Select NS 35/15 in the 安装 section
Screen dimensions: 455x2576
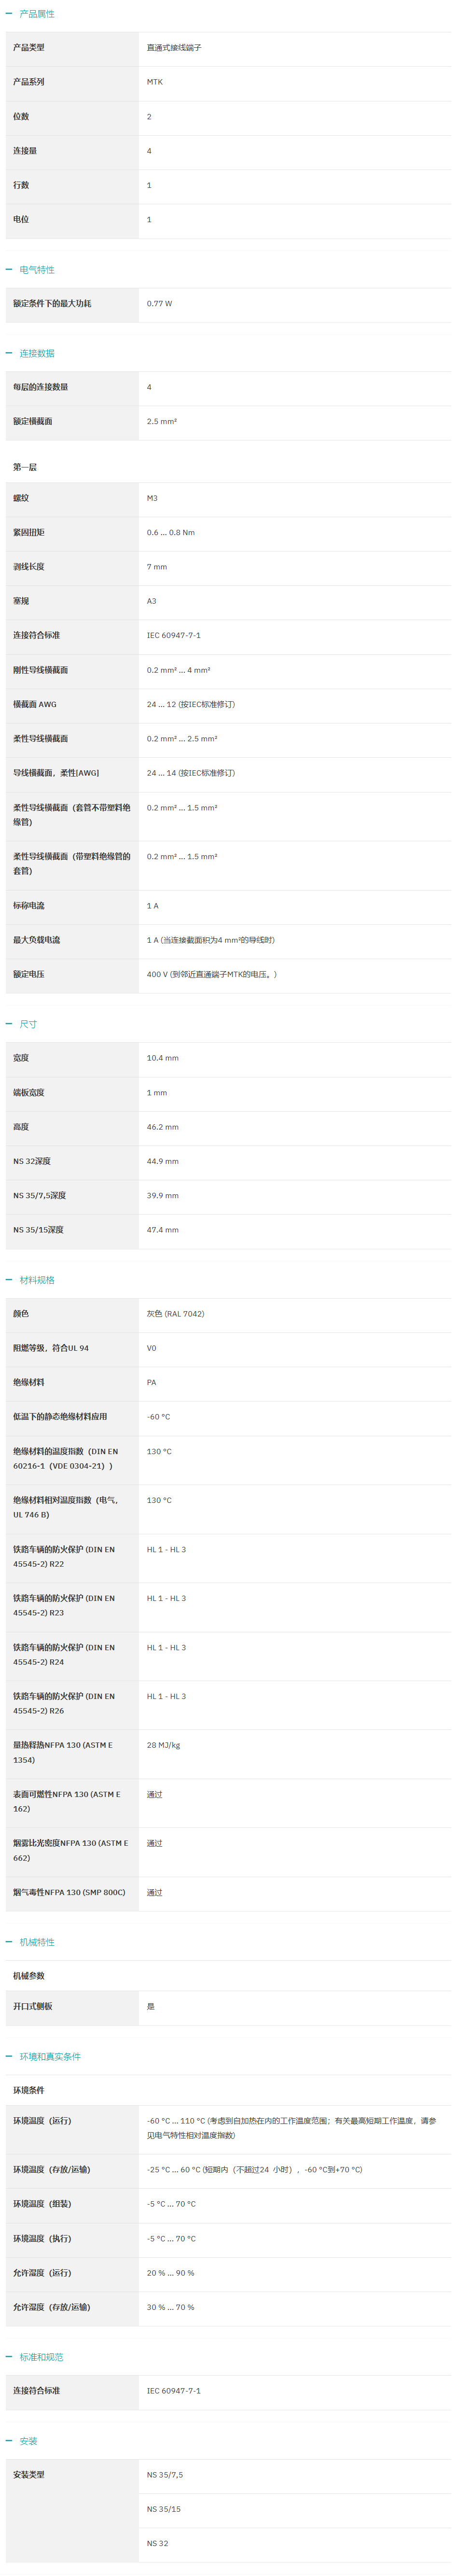tap(164, 2509)
